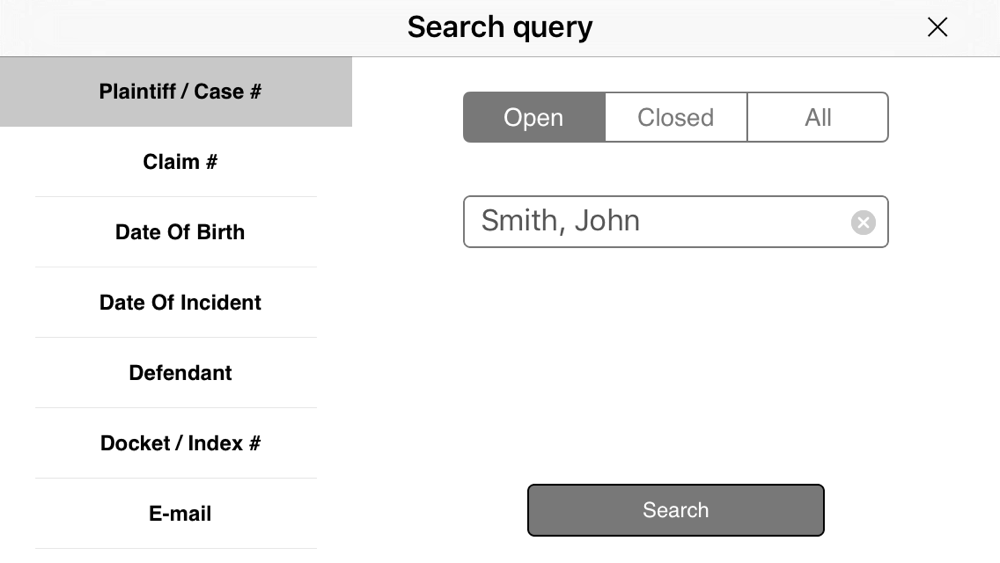Place cursor in the Smith, John text box

click(675, 222)
